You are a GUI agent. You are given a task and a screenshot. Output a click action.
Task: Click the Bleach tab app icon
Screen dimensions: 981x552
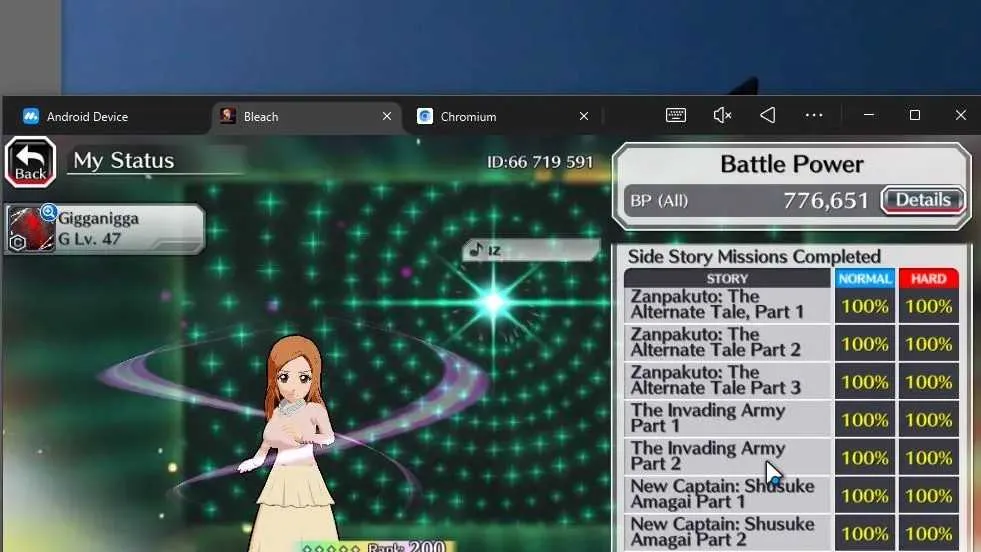pos(228,116)
